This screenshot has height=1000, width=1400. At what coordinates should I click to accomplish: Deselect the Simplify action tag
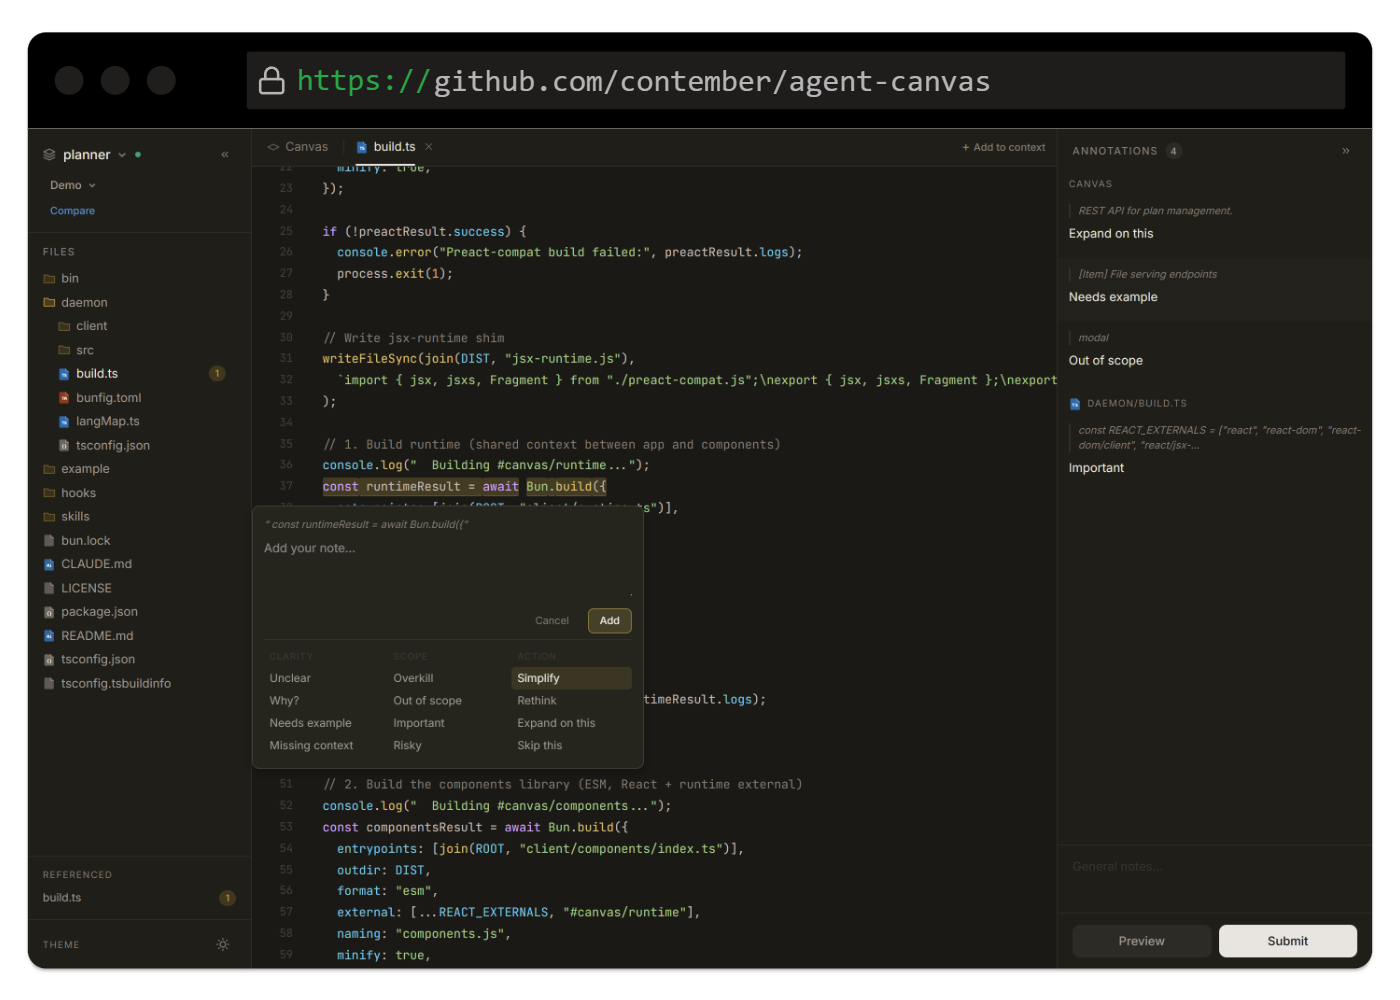click(538, 678)
